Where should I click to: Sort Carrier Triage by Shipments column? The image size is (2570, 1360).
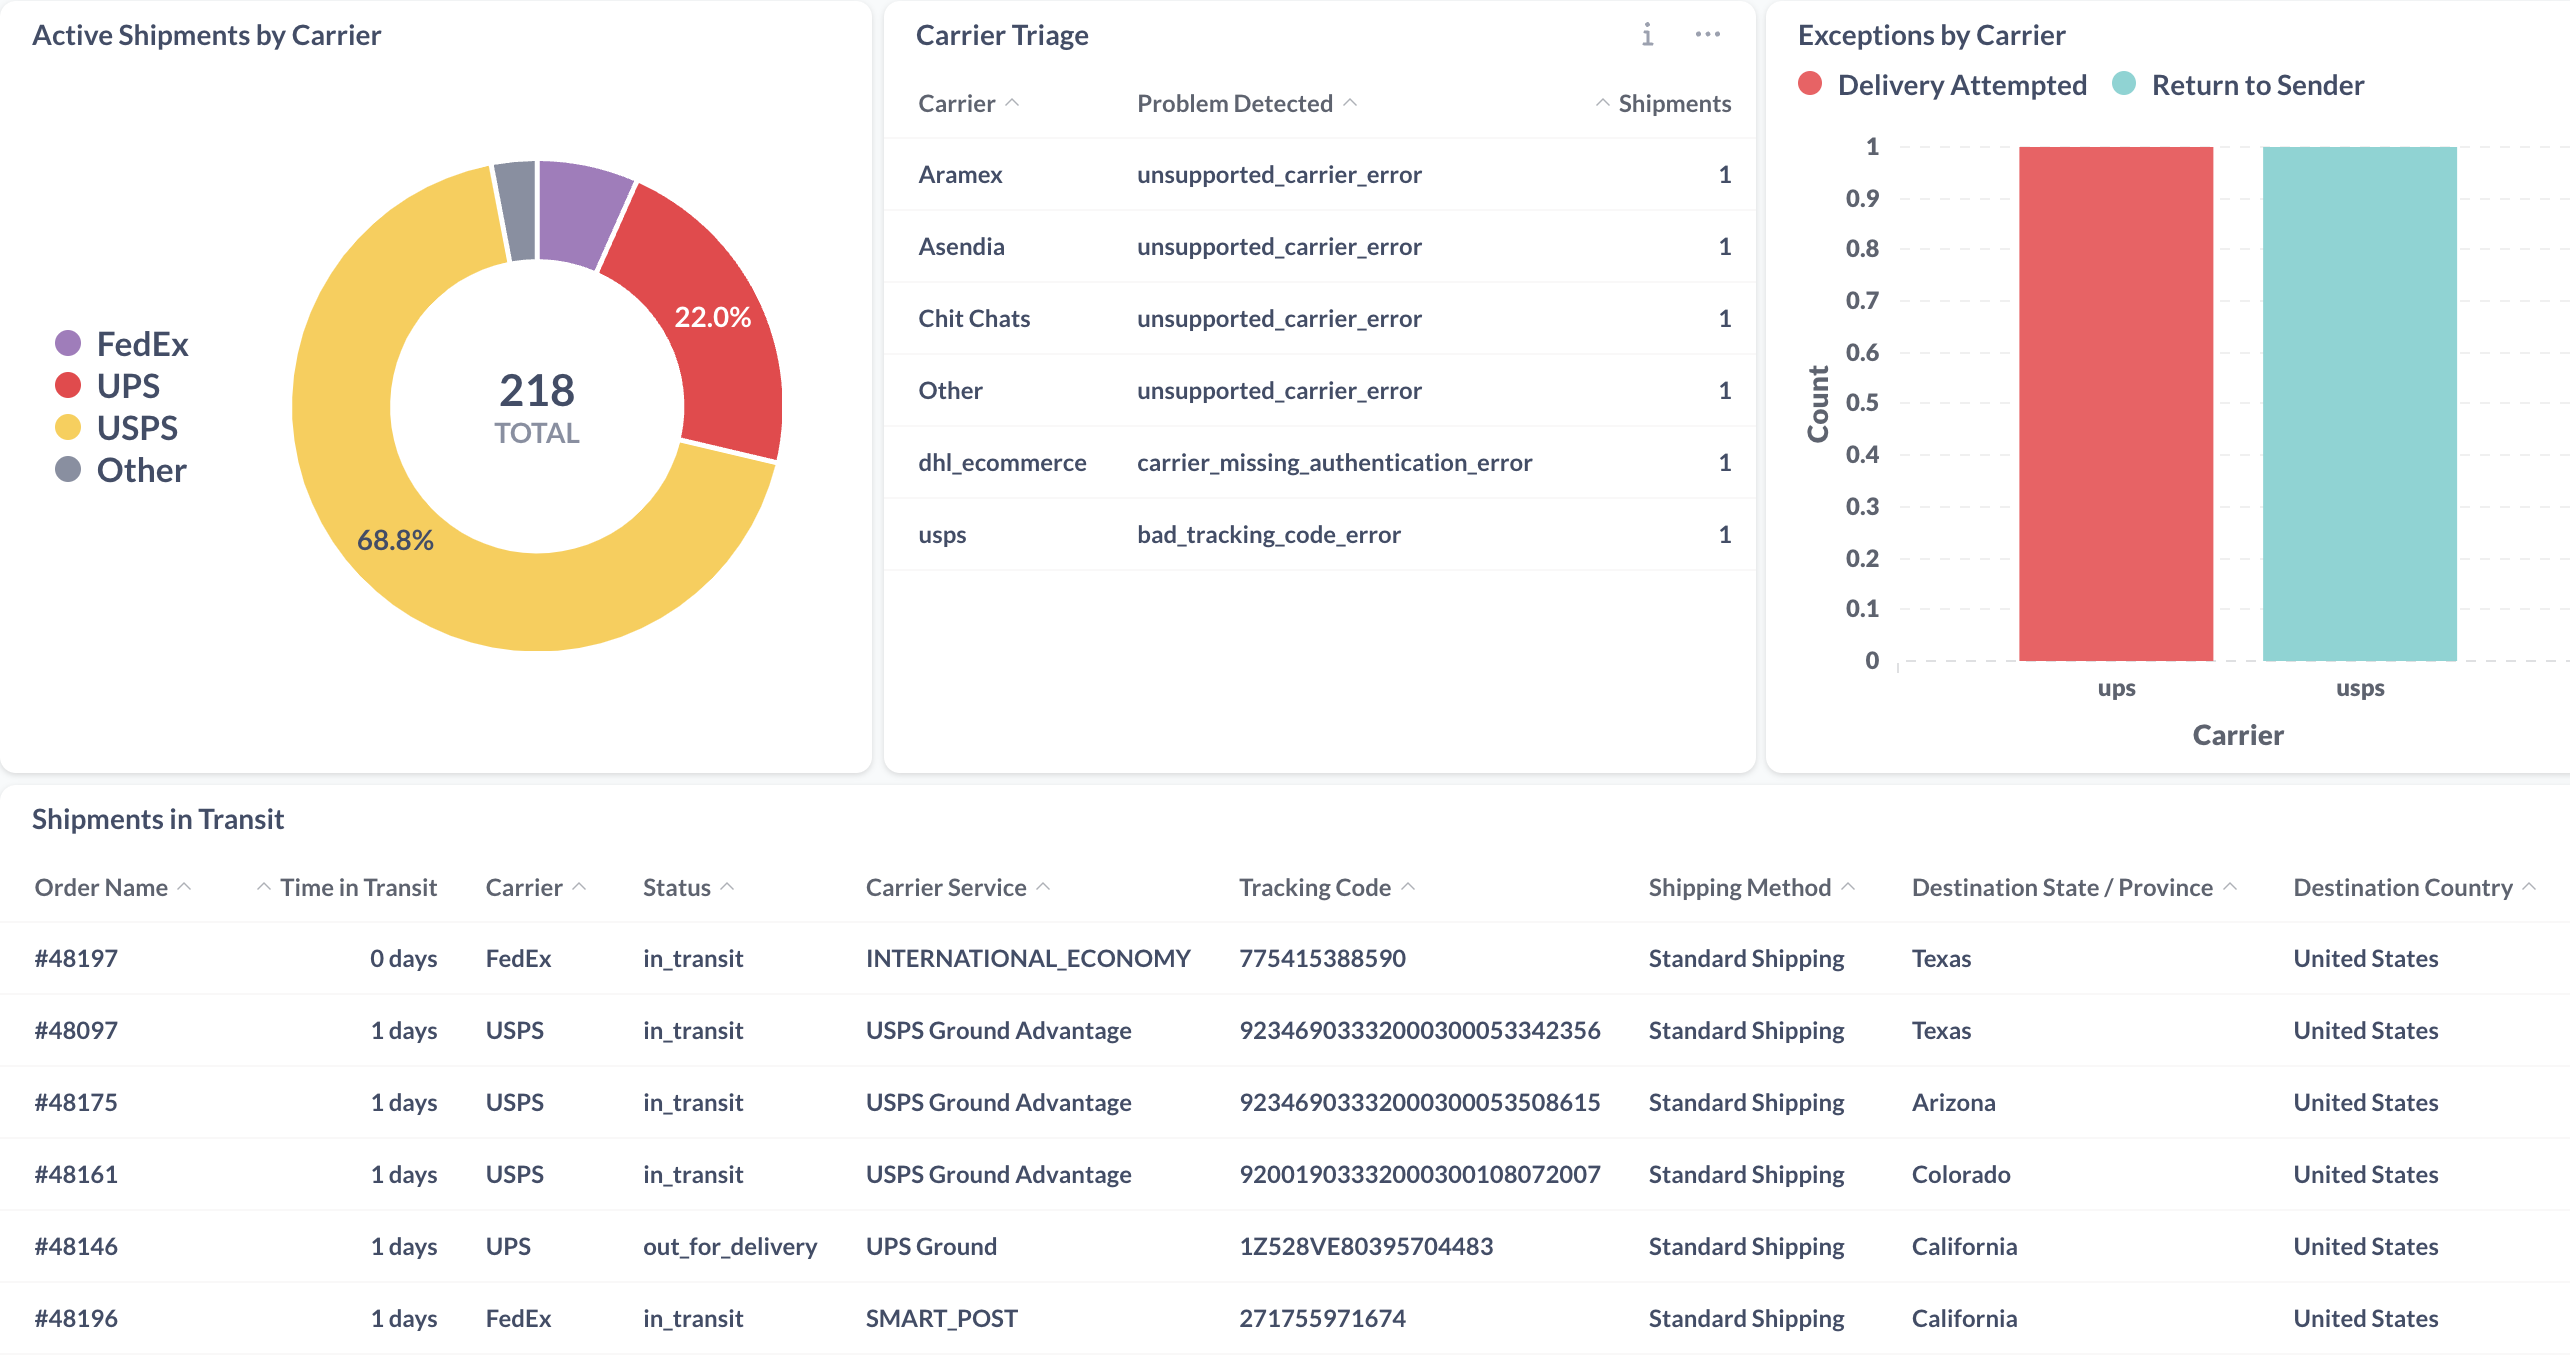(1673, 103)
